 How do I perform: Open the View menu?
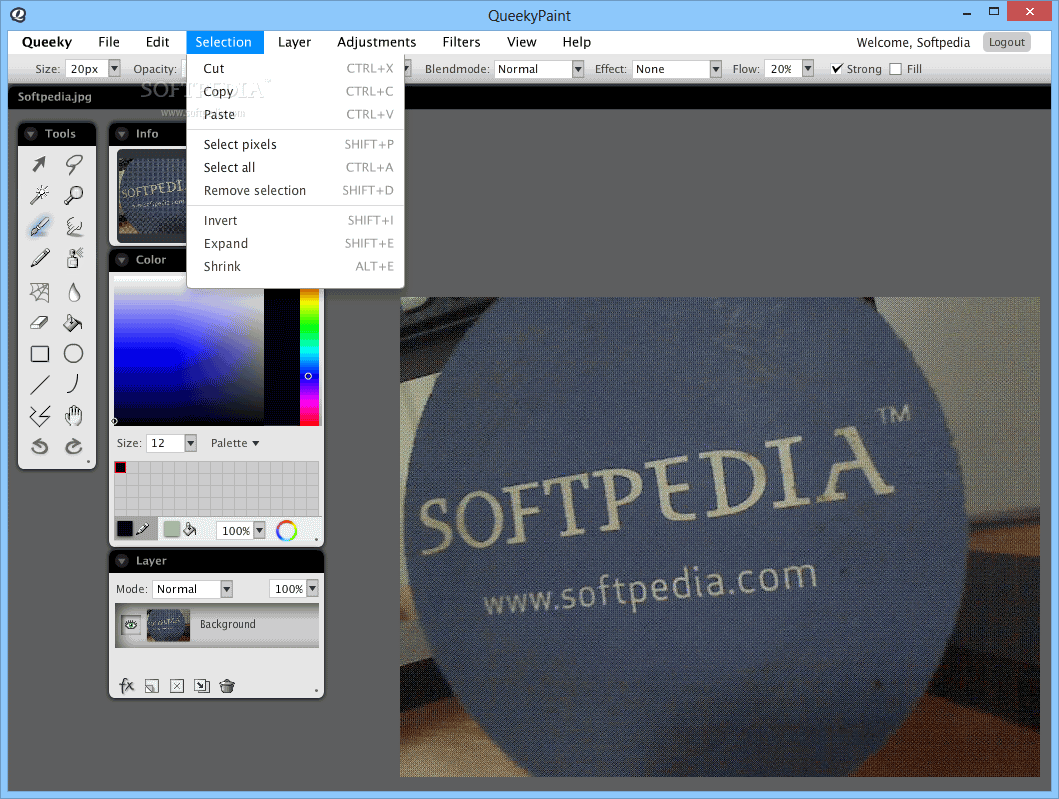[x=521, y=42]
